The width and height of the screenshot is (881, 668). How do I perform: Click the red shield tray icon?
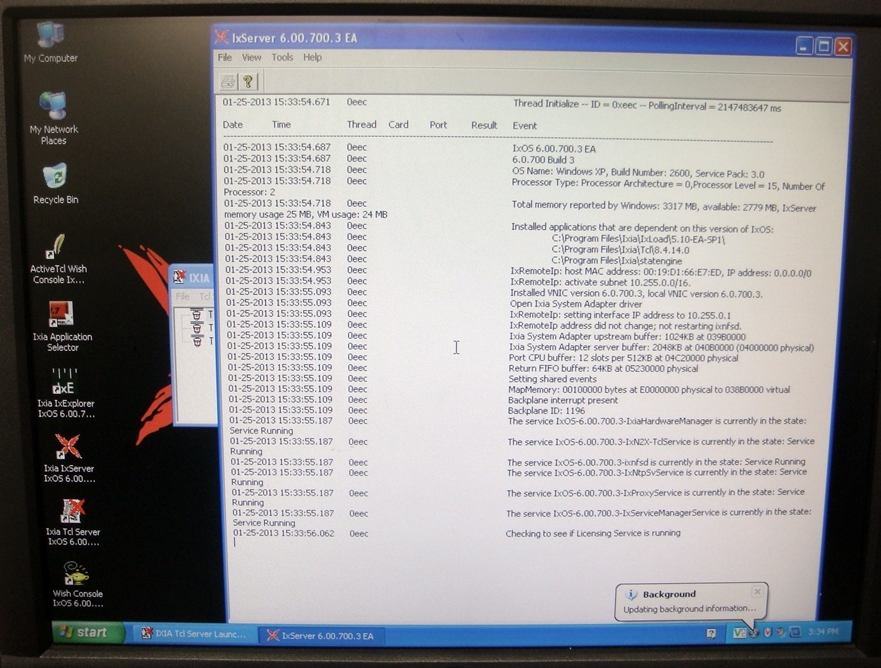coord(768,633)
